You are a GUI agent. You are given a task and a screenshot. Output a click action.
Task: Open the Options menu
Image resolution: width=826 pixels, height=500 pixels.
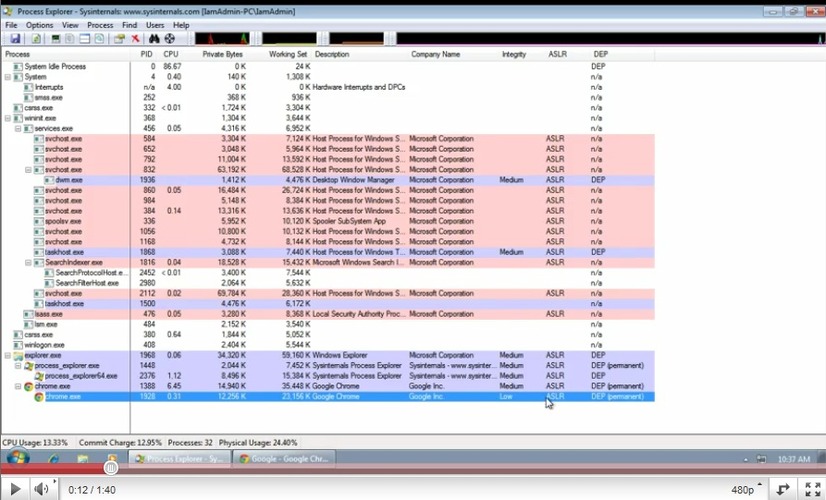click(x=40, y=25)
